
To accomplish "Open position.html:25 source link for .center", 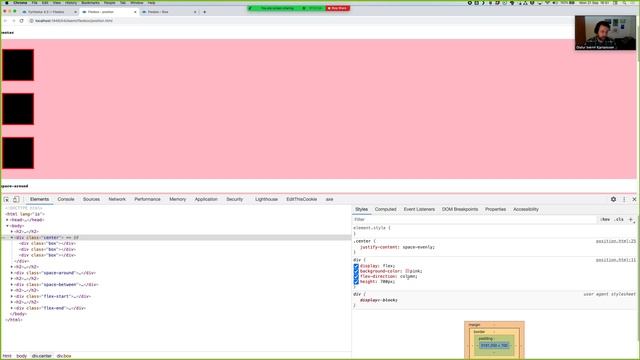I will coord(616,241).
